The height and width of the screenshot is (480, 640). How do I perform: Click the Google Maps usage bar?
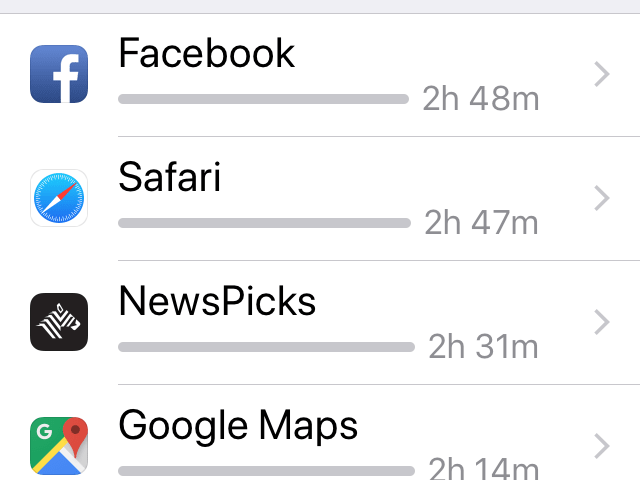(x=266, y=470)
